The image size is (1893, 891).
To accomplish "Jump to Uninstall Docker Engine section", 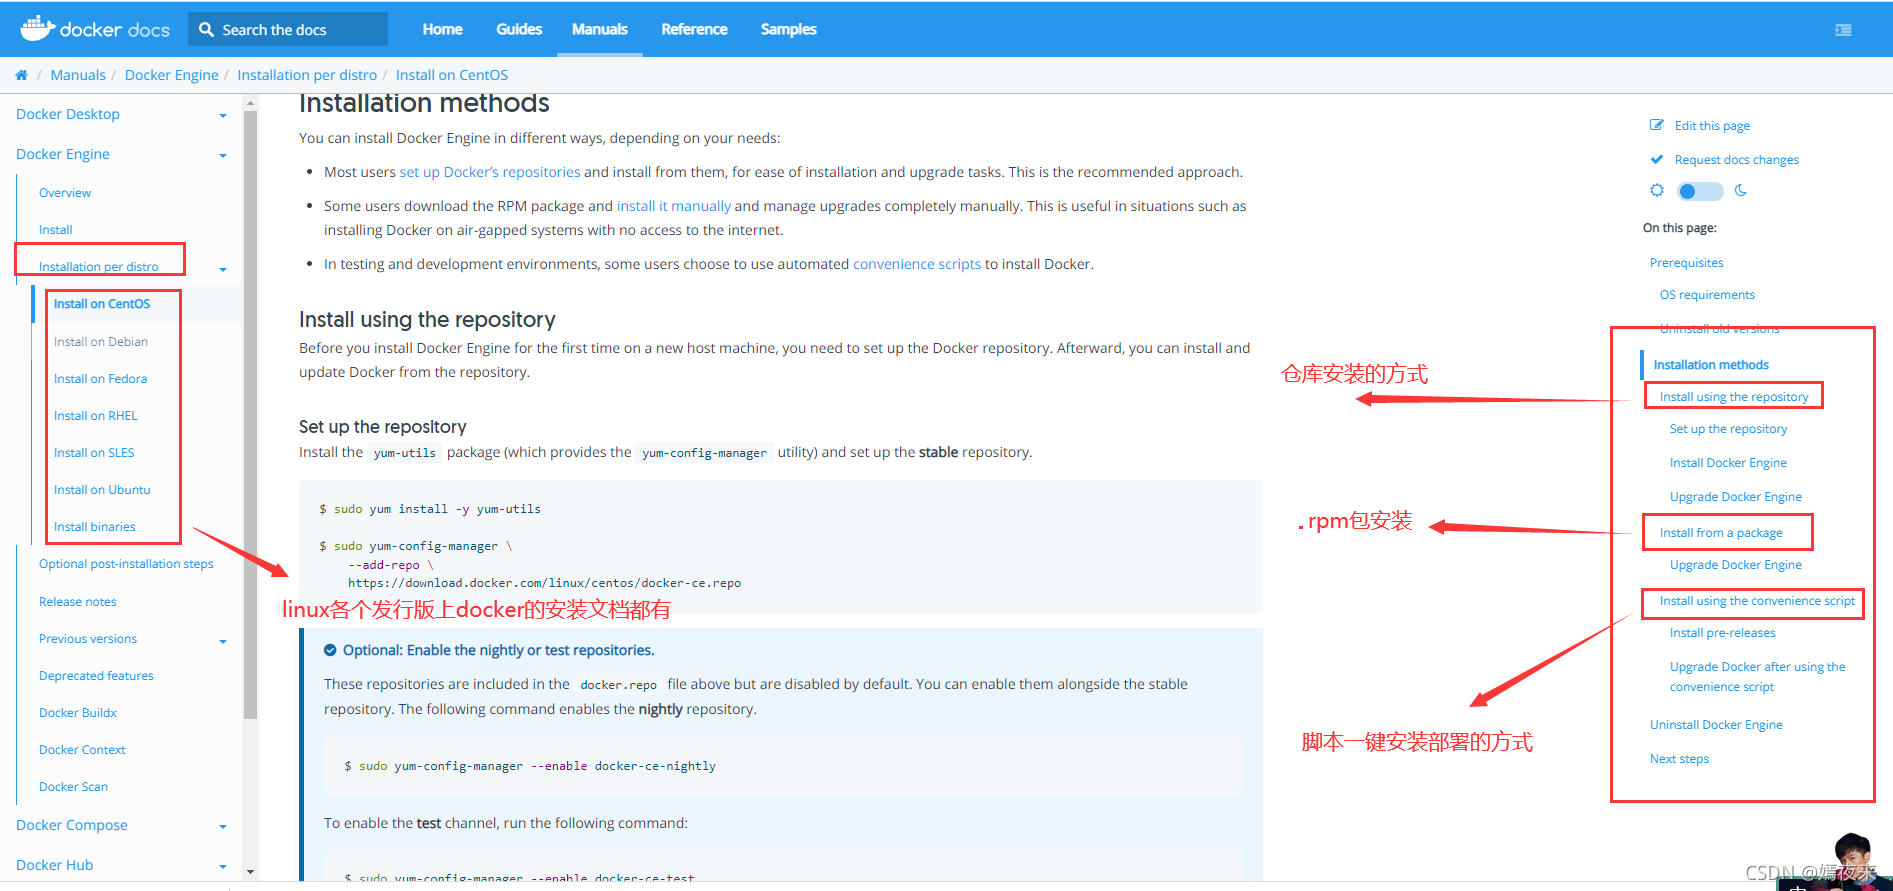I will (x=1716, y=725).
